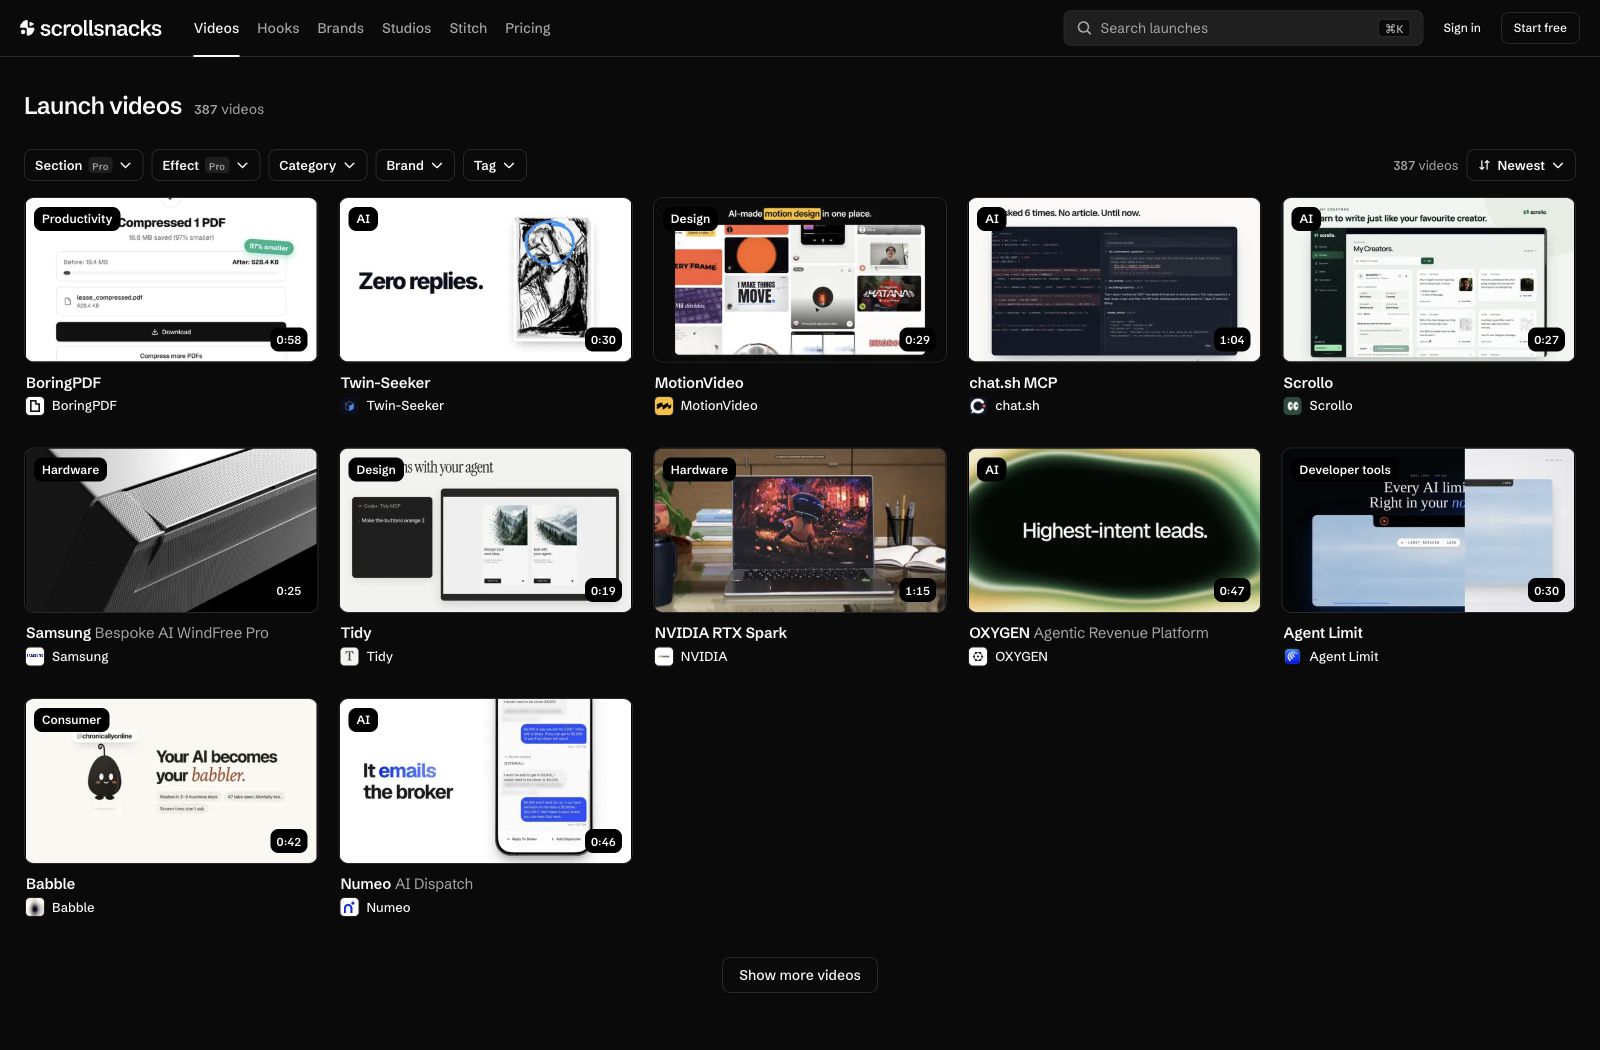1600x1050 pixels.
Task: Open the Babble video thumbnail
Action: tap(171, 781)
